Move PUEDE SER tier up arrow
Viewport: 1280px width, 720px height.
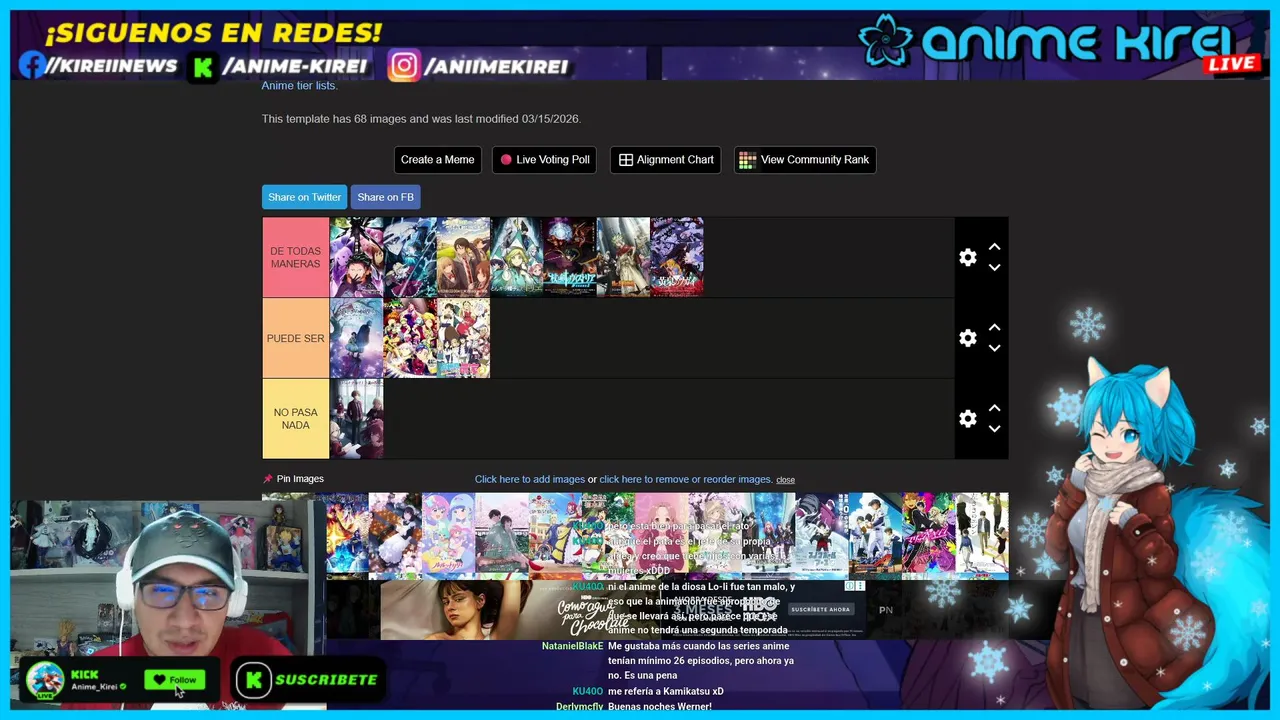pos(994,328)
